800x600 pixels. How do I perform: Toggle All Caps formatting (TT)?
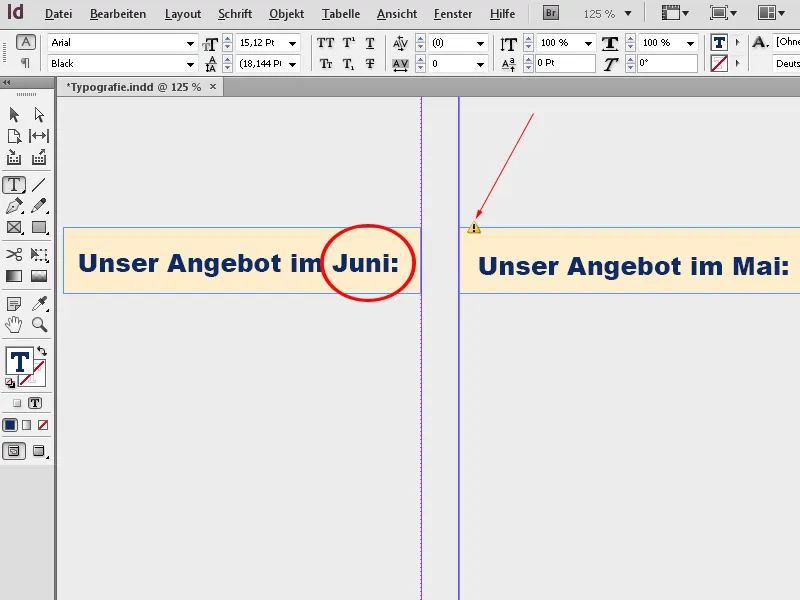(326, 43)
